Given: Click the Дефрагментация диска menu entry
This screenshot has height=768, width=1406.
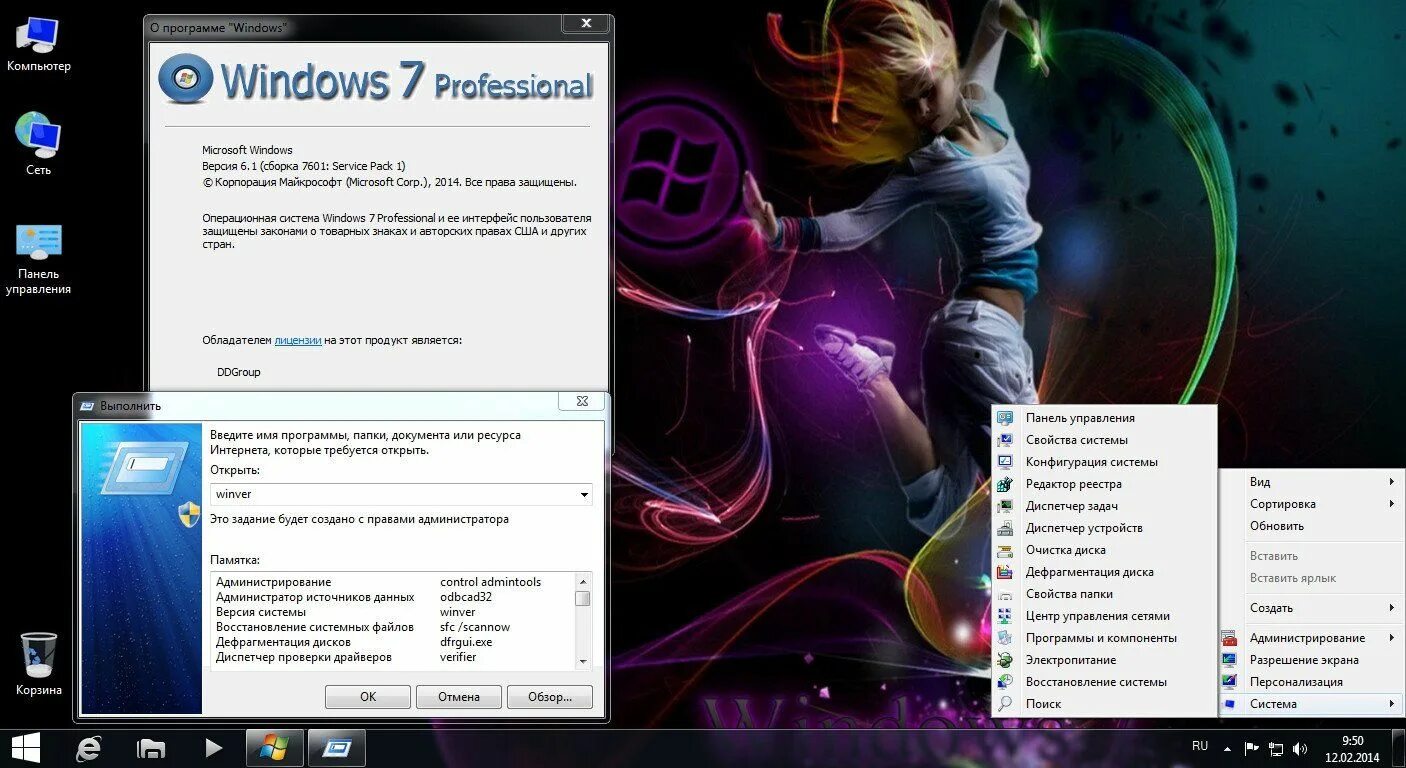Looking at the screenshot, I should click(1104, 572).
